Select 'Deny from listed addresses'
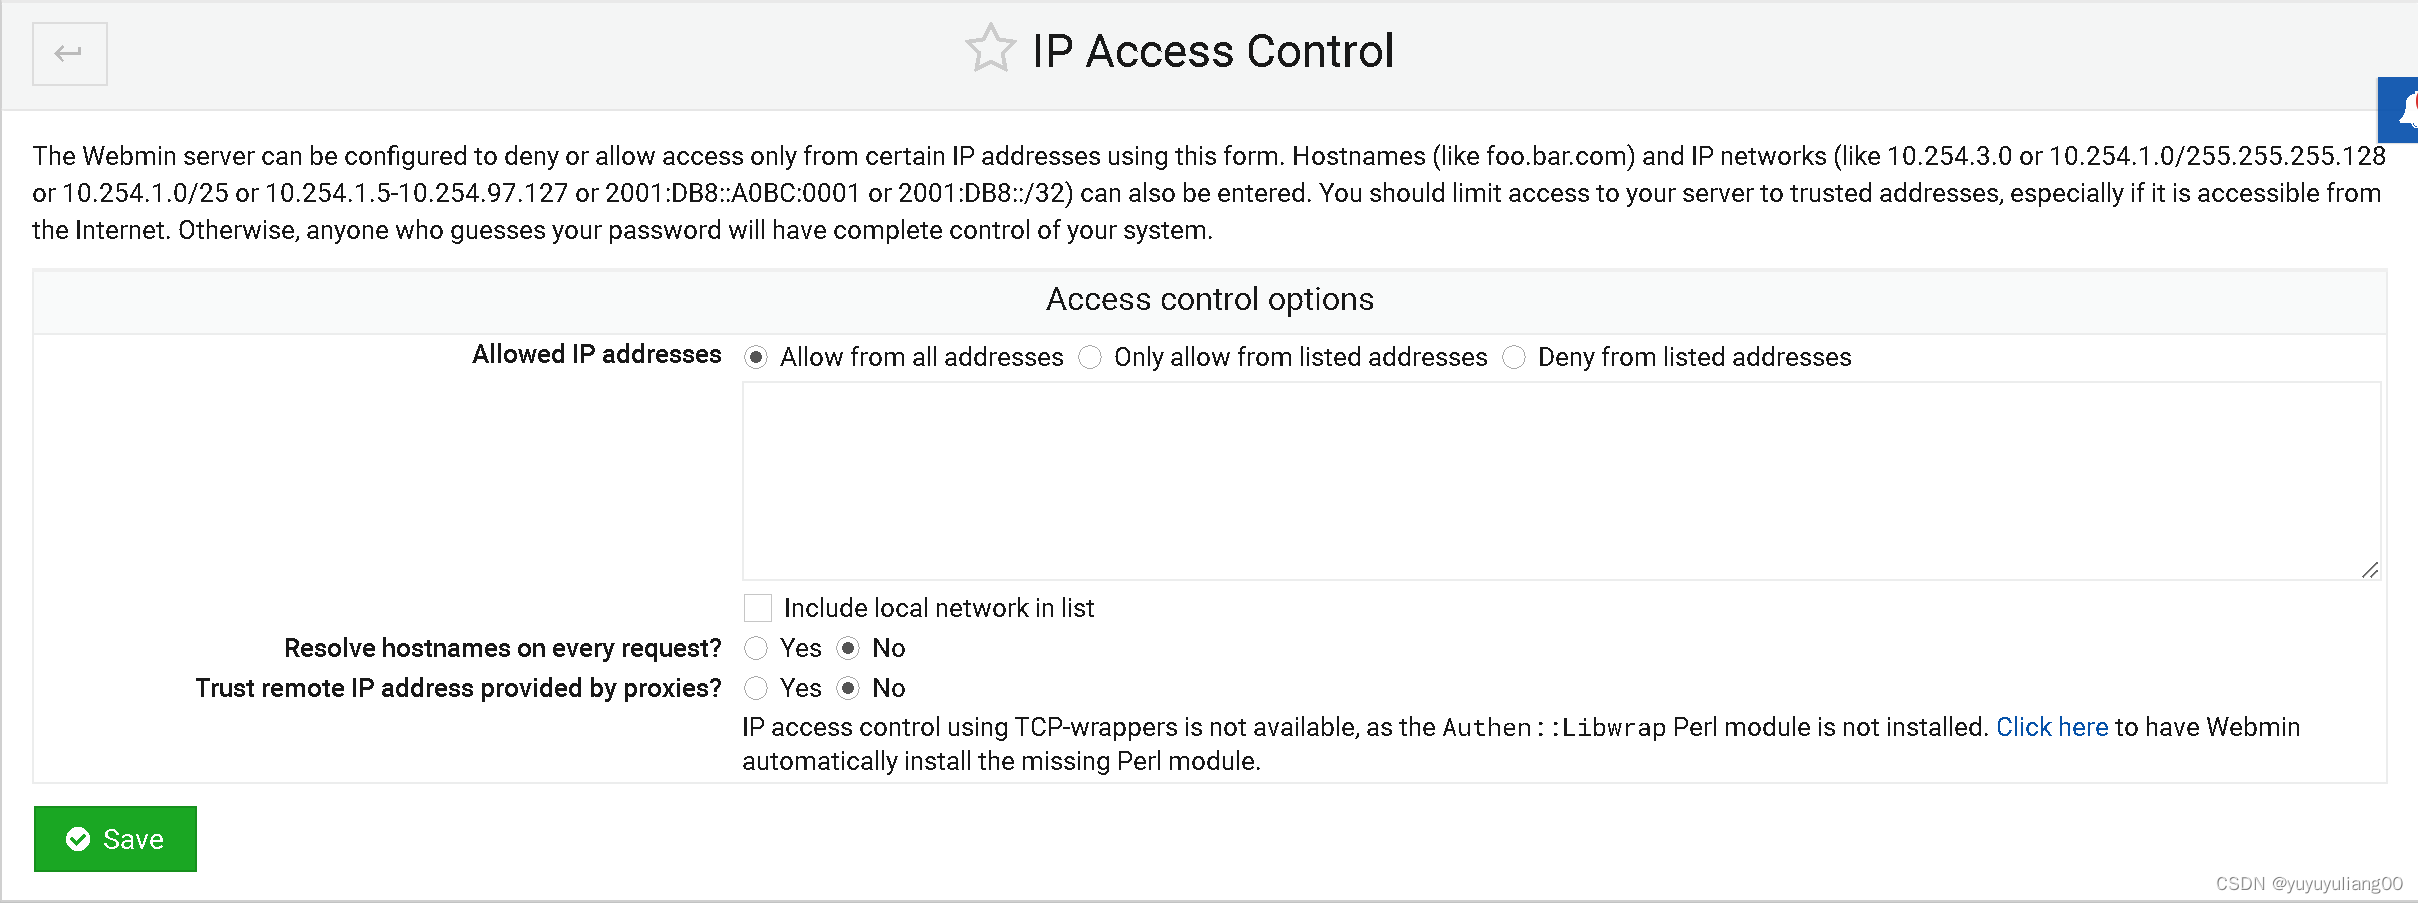 click(x=1514, y=357)
